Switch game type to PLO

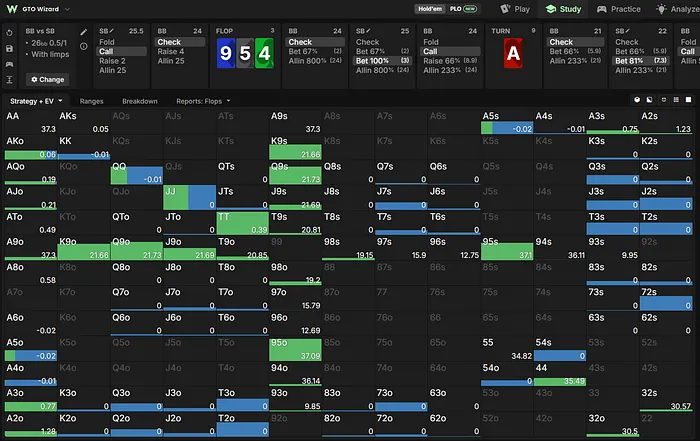click(463, 9)
